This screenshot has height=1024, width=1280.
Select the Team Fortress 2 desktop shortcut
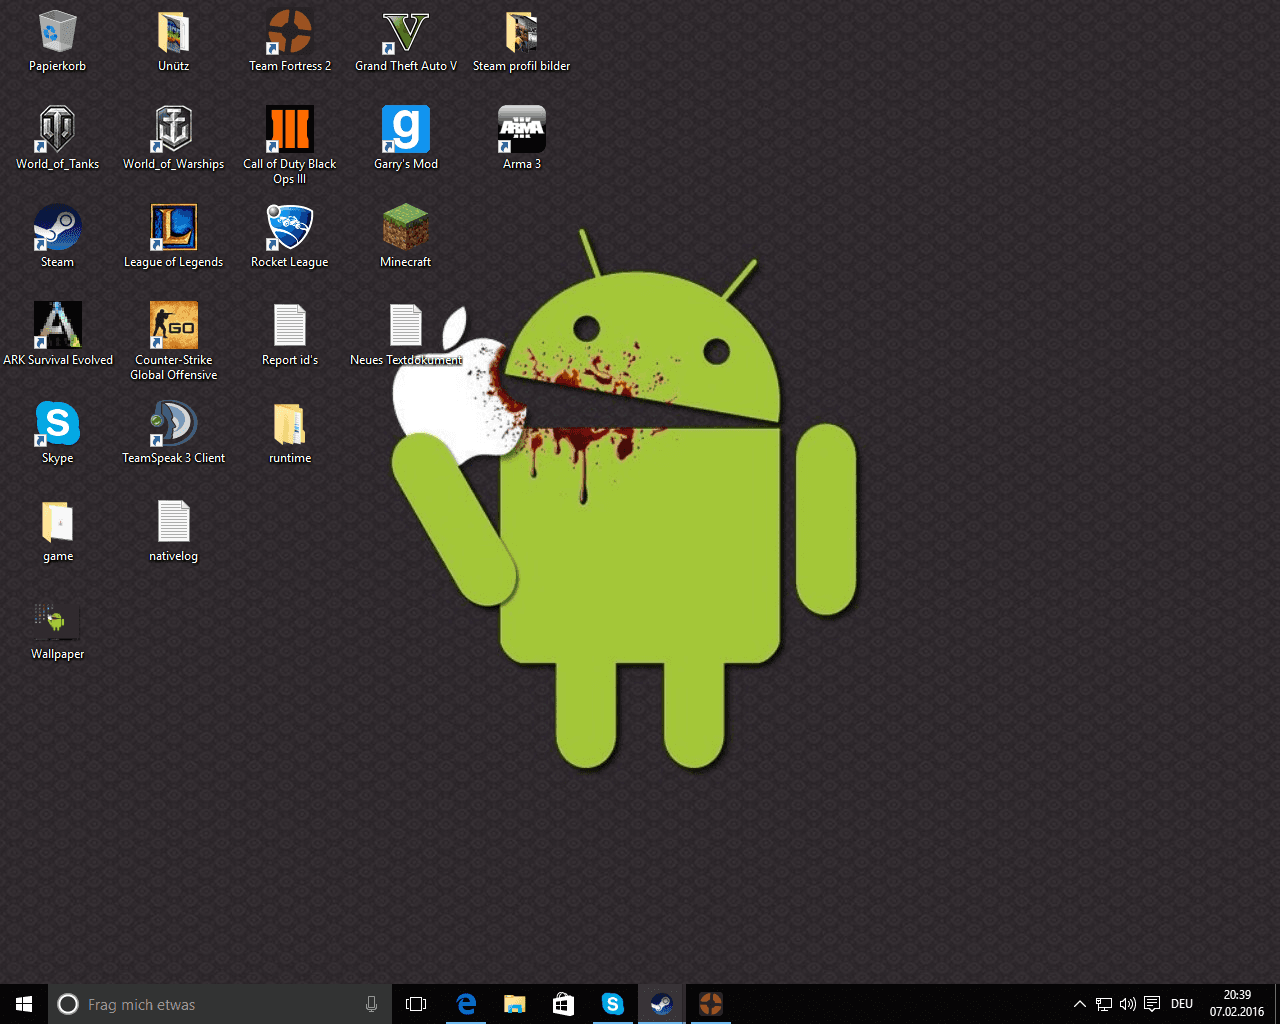pyautogui.click(x=290, y=34)
